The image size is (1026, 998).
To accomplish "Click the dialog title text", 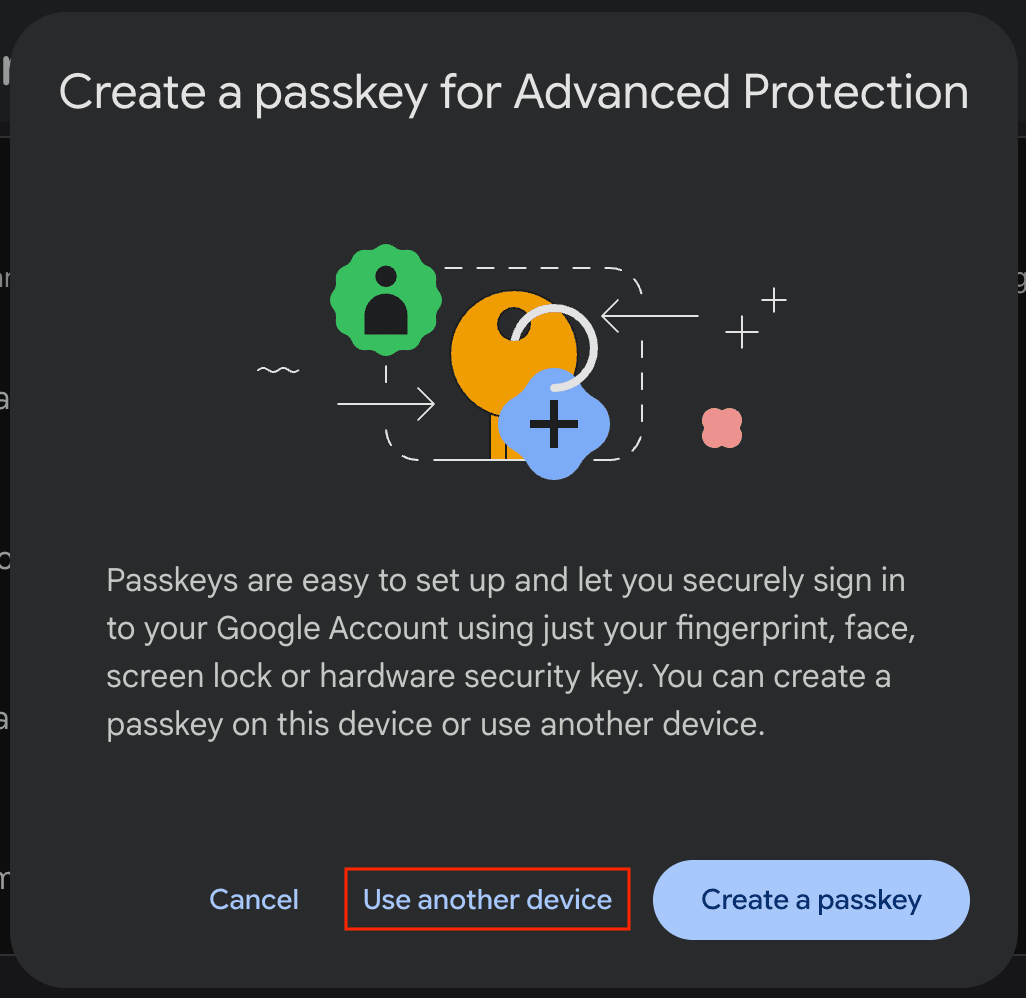I will (513, 91).
